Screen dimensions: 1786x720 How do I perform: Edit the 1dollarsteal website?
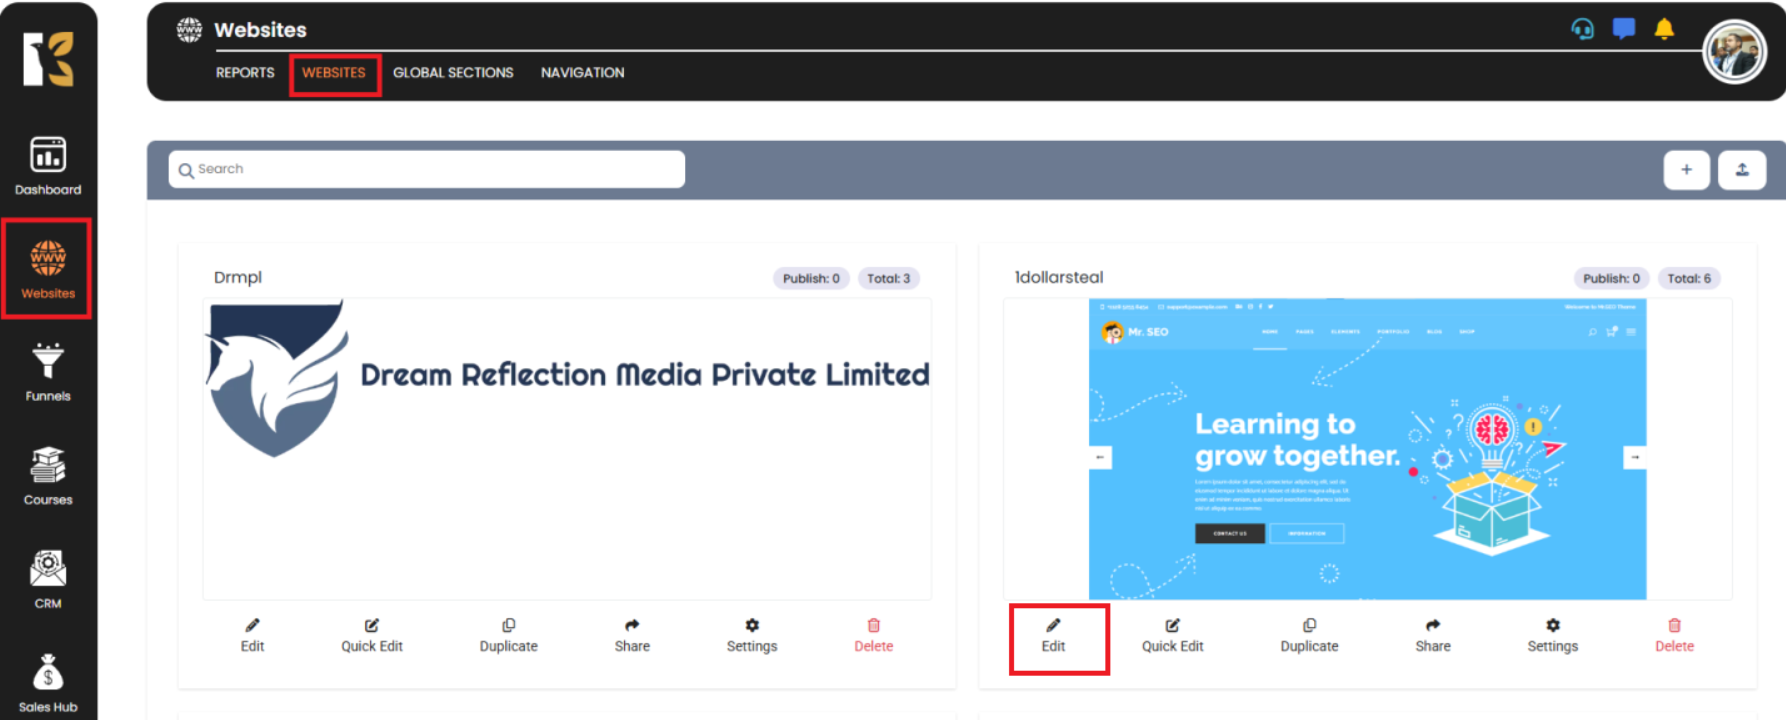pos(1053,636)
